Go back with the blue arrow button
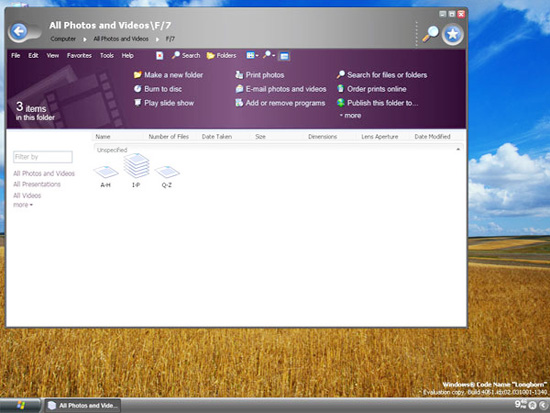The height and width of the screenshot is (413, 550). [x=19, y=31]
